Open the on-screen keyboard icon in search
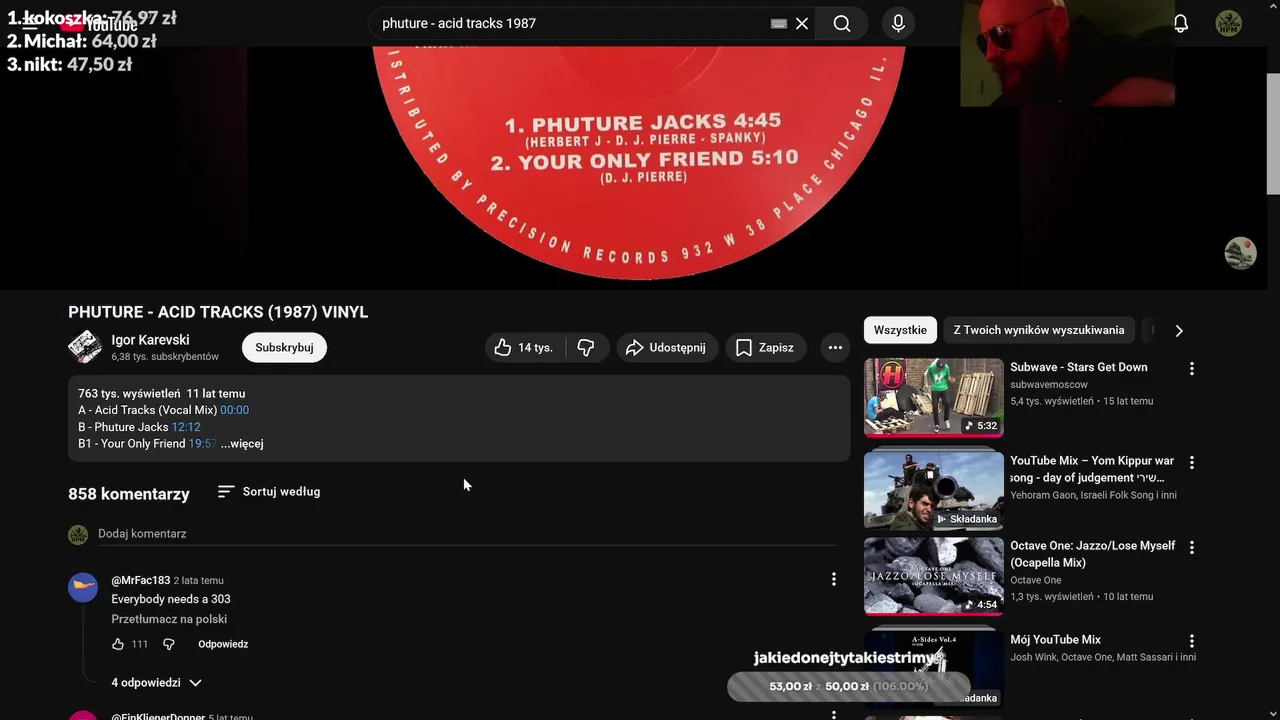The image size is (1280, 720). [x=779, y=23]
